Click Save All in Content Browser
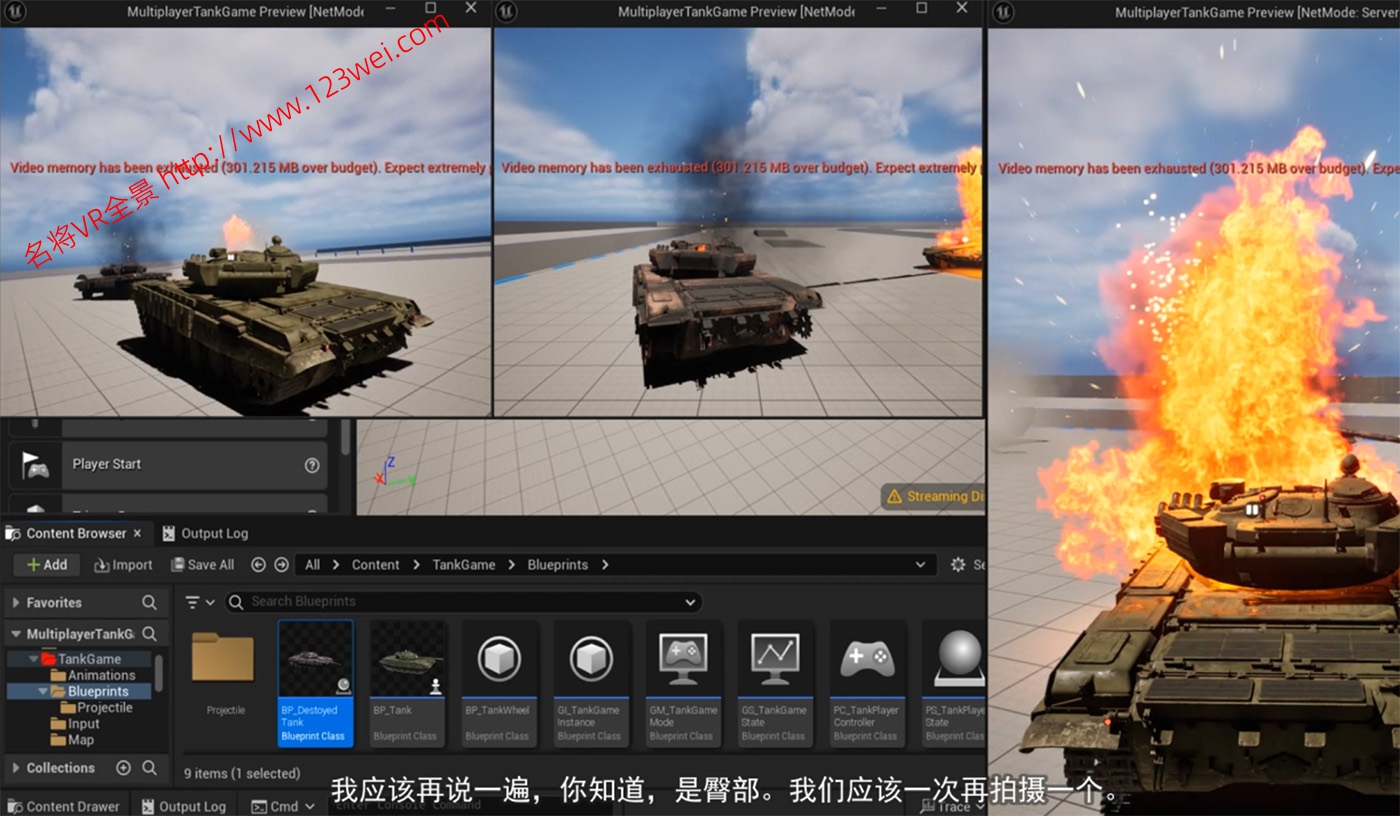 [x=203, y=564]
